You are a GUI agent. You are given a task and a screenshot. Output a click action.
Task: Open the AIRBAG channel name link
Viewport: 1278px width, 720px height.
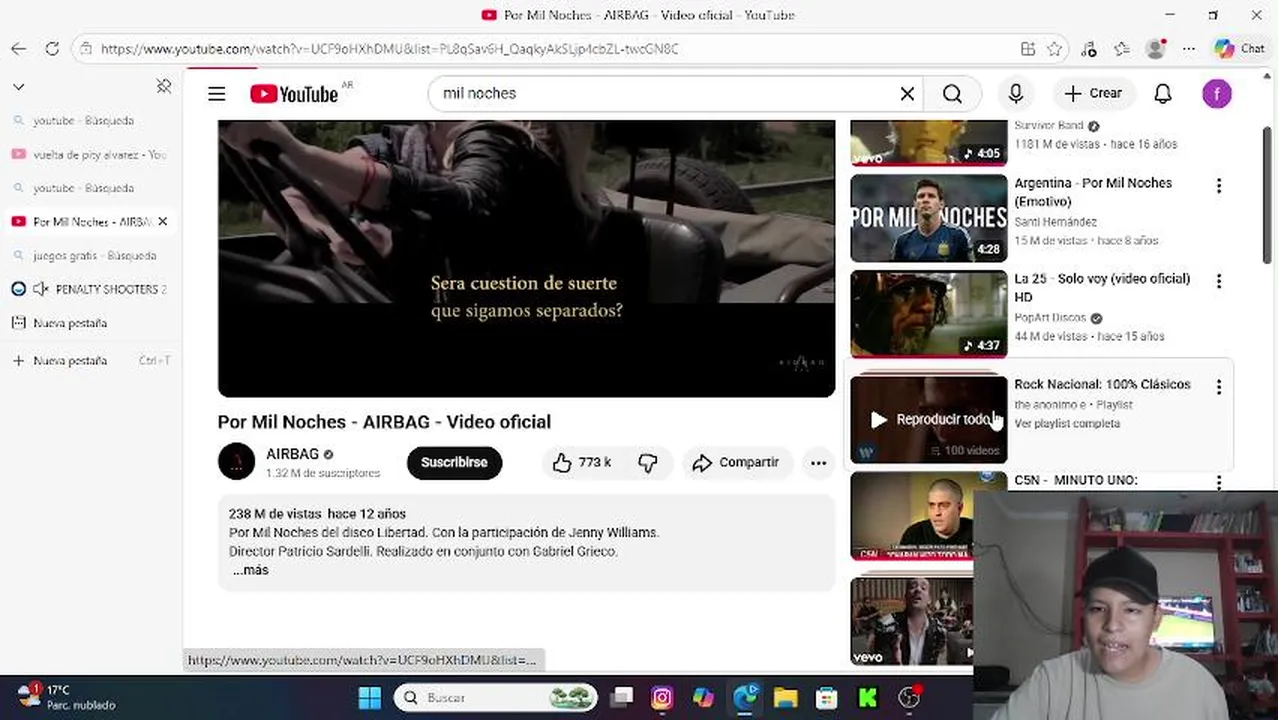point(292,454)
